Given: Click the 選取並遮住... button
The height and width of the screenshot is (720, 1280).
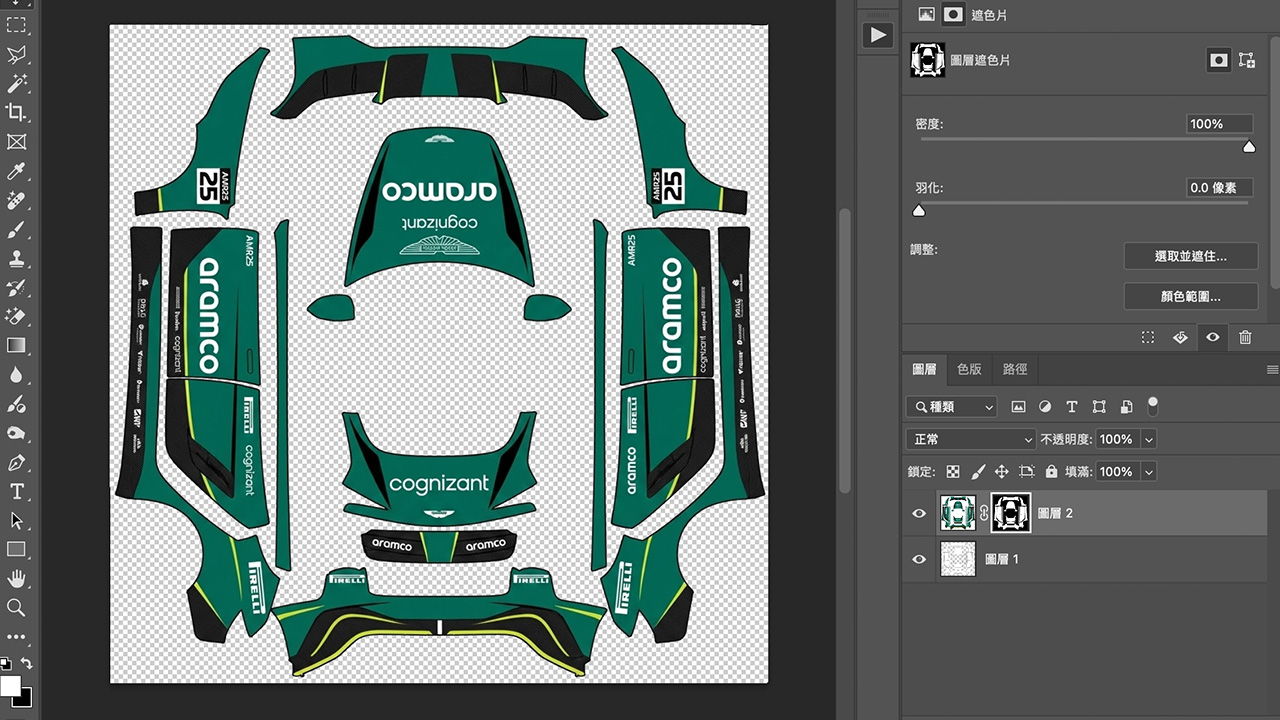Looking at the screenshot, I should (x=1190, y=256).
